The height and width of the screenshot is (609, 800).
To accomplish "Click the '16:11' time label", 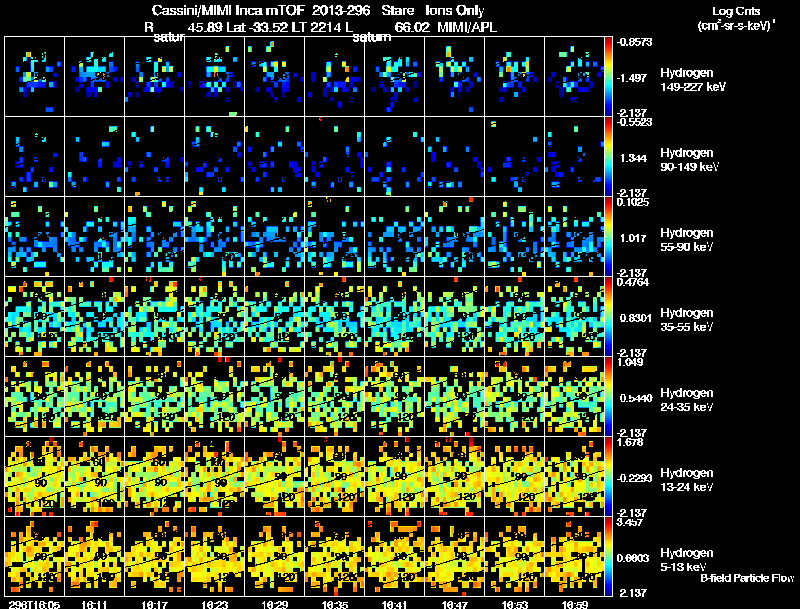I will coord(94,604).
